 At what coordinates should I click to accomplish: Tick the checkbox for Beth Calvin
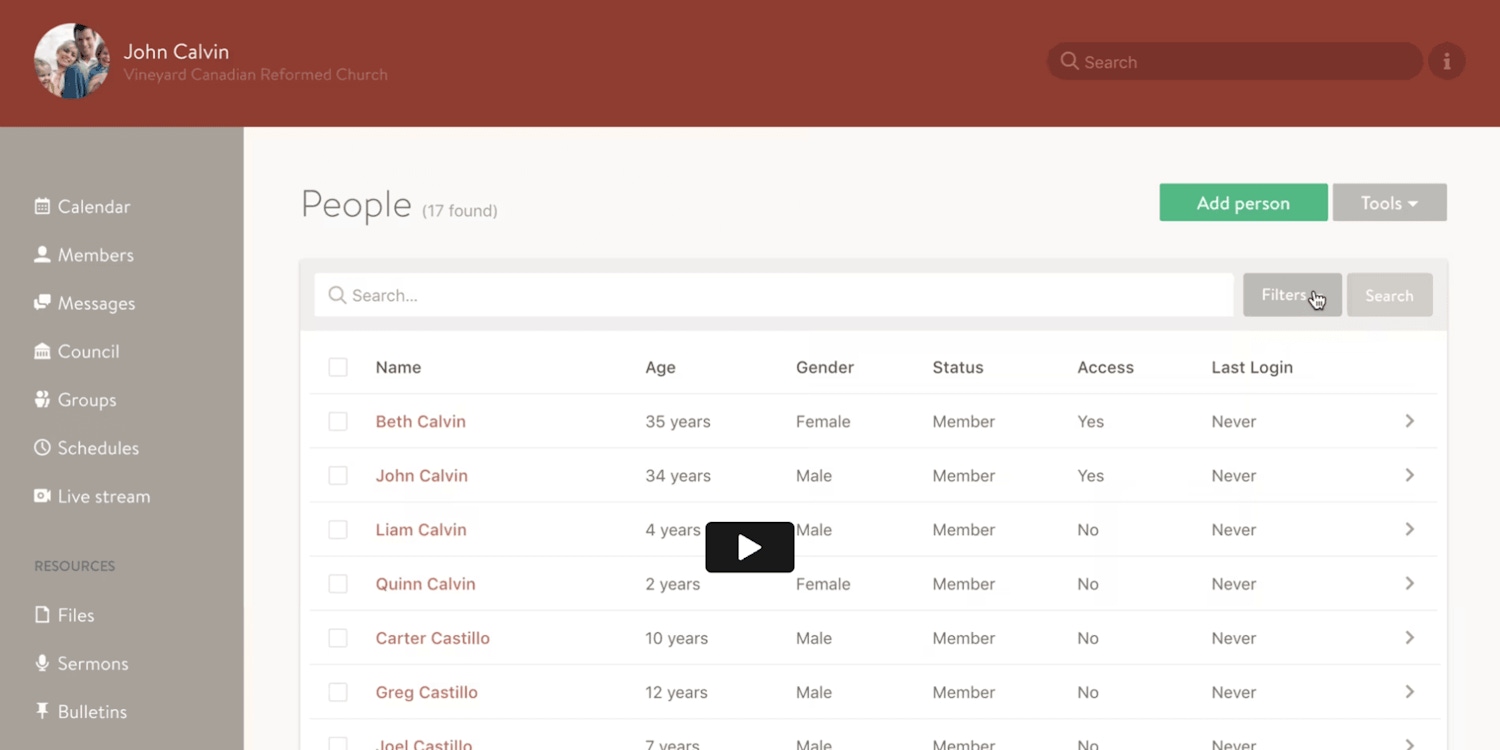tap(338, 422)
